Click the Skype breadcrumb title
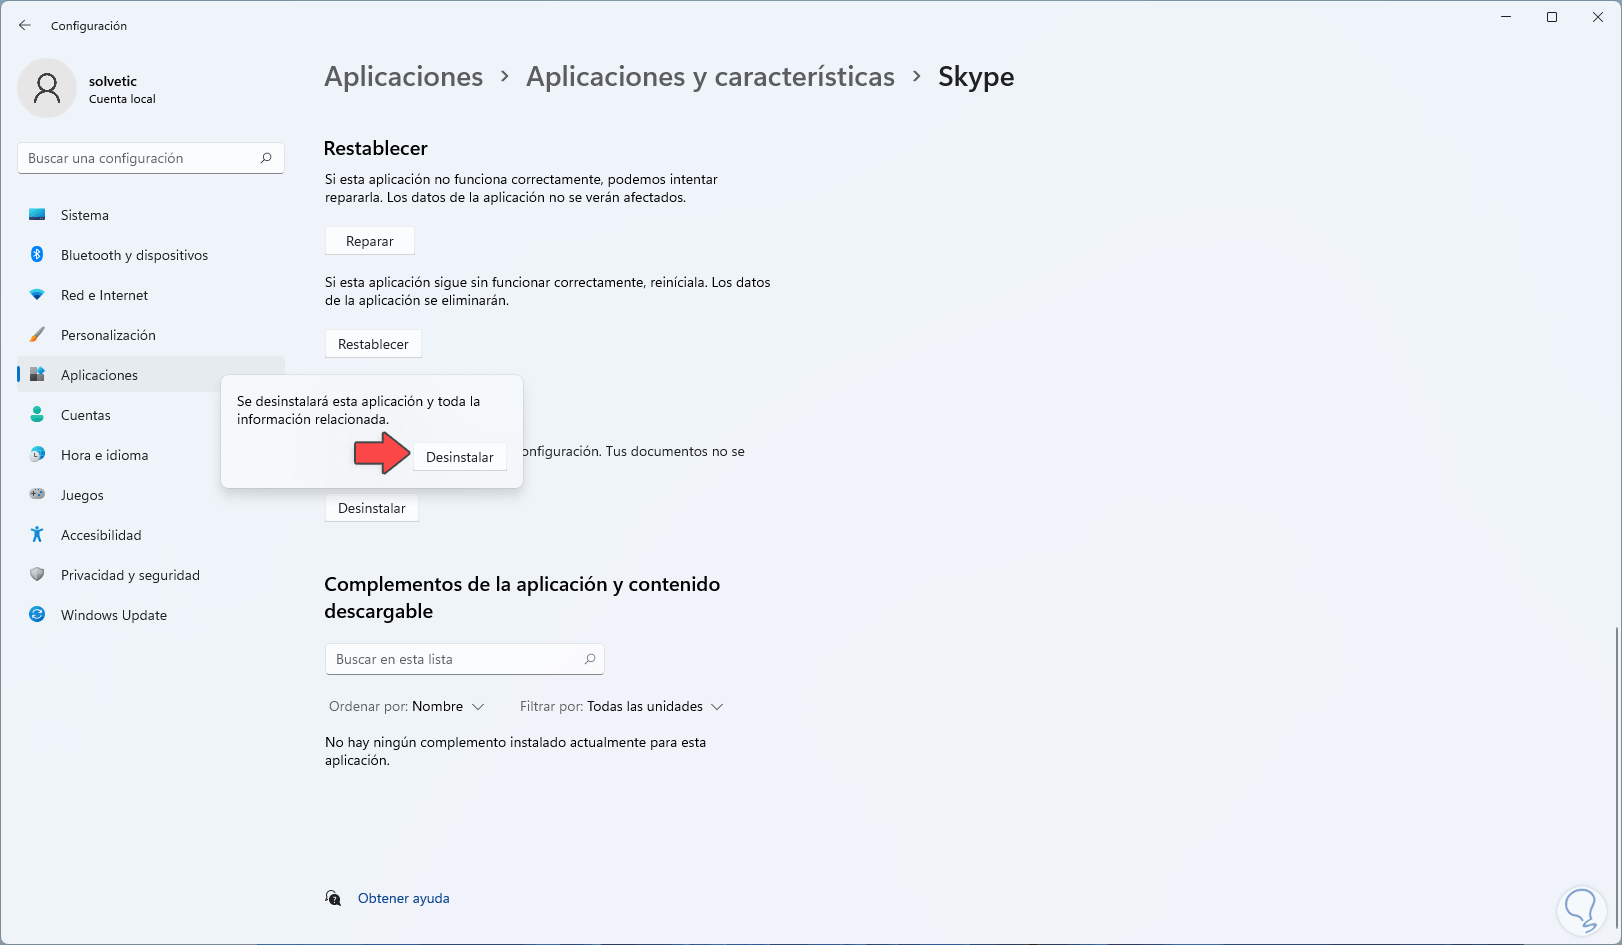The width and height of the screenshot is (1622, 945). click(976, 77)
